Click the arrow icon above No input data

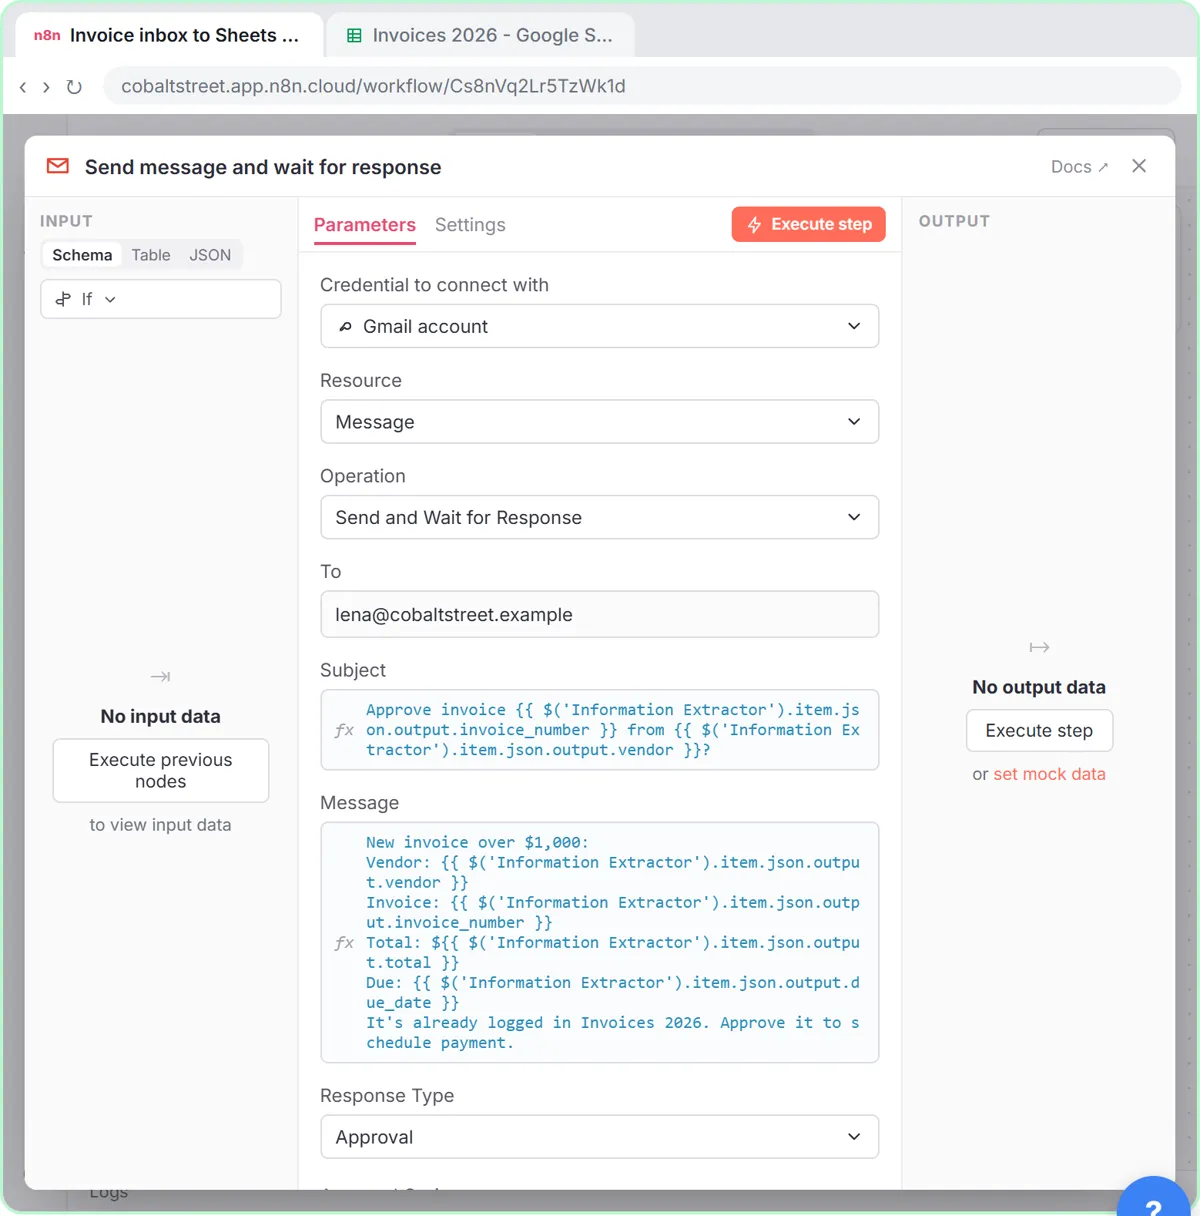tap(160, 677)
